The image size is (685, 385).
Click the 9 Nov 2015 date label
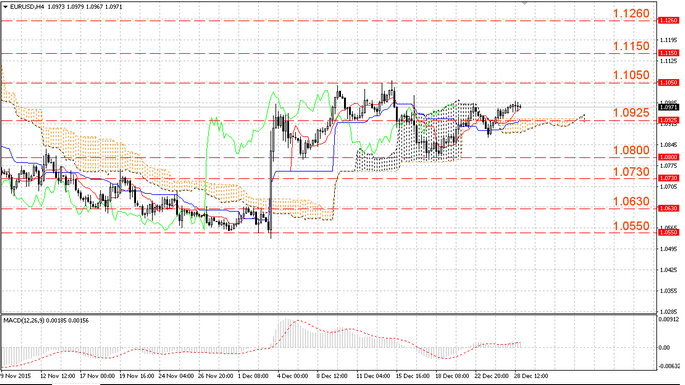(16, 376)
